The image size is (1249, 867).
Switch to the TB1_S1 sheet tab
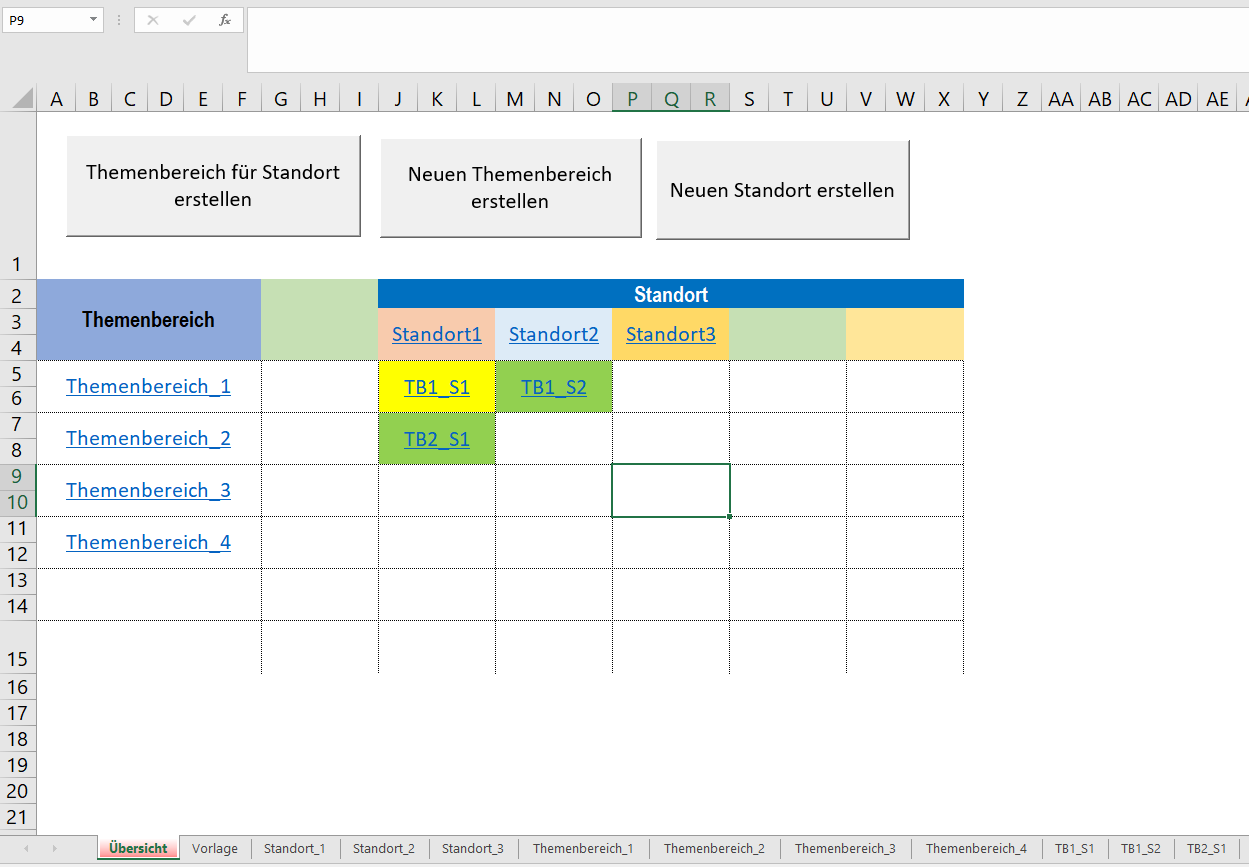tap(1075, 848)
